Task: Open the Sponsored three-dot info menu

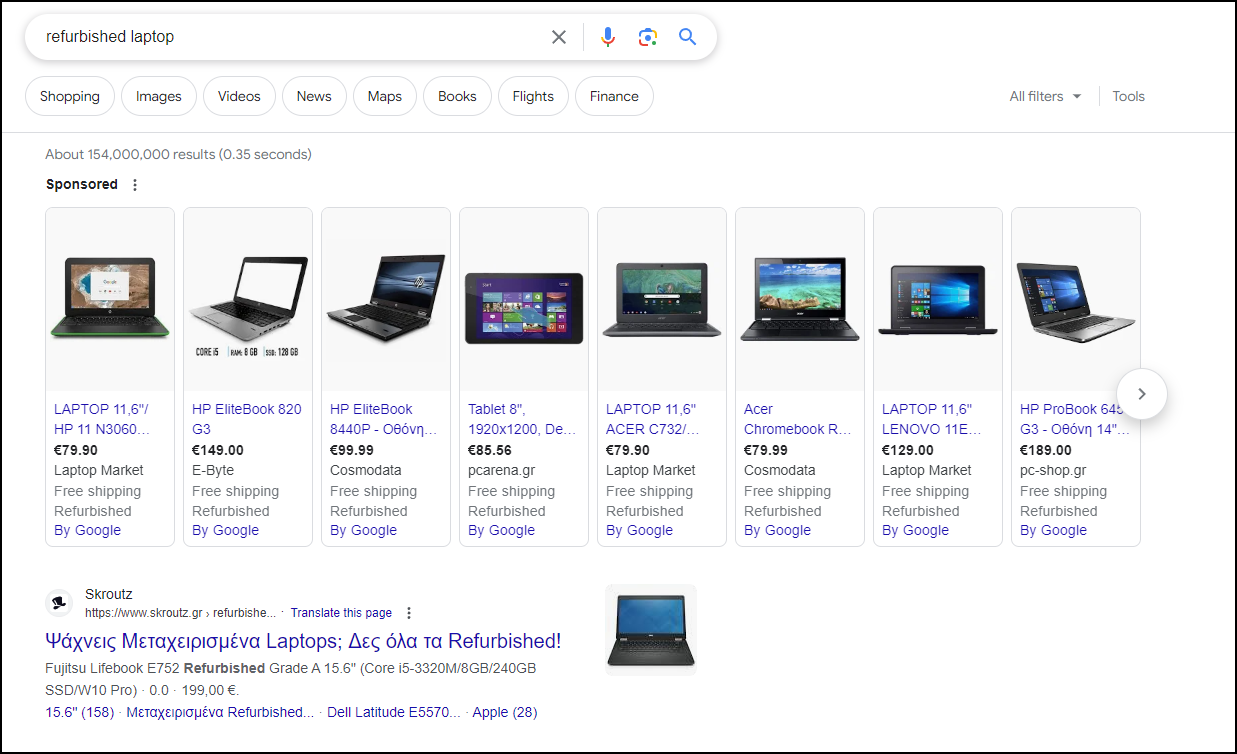Action: 135,185
